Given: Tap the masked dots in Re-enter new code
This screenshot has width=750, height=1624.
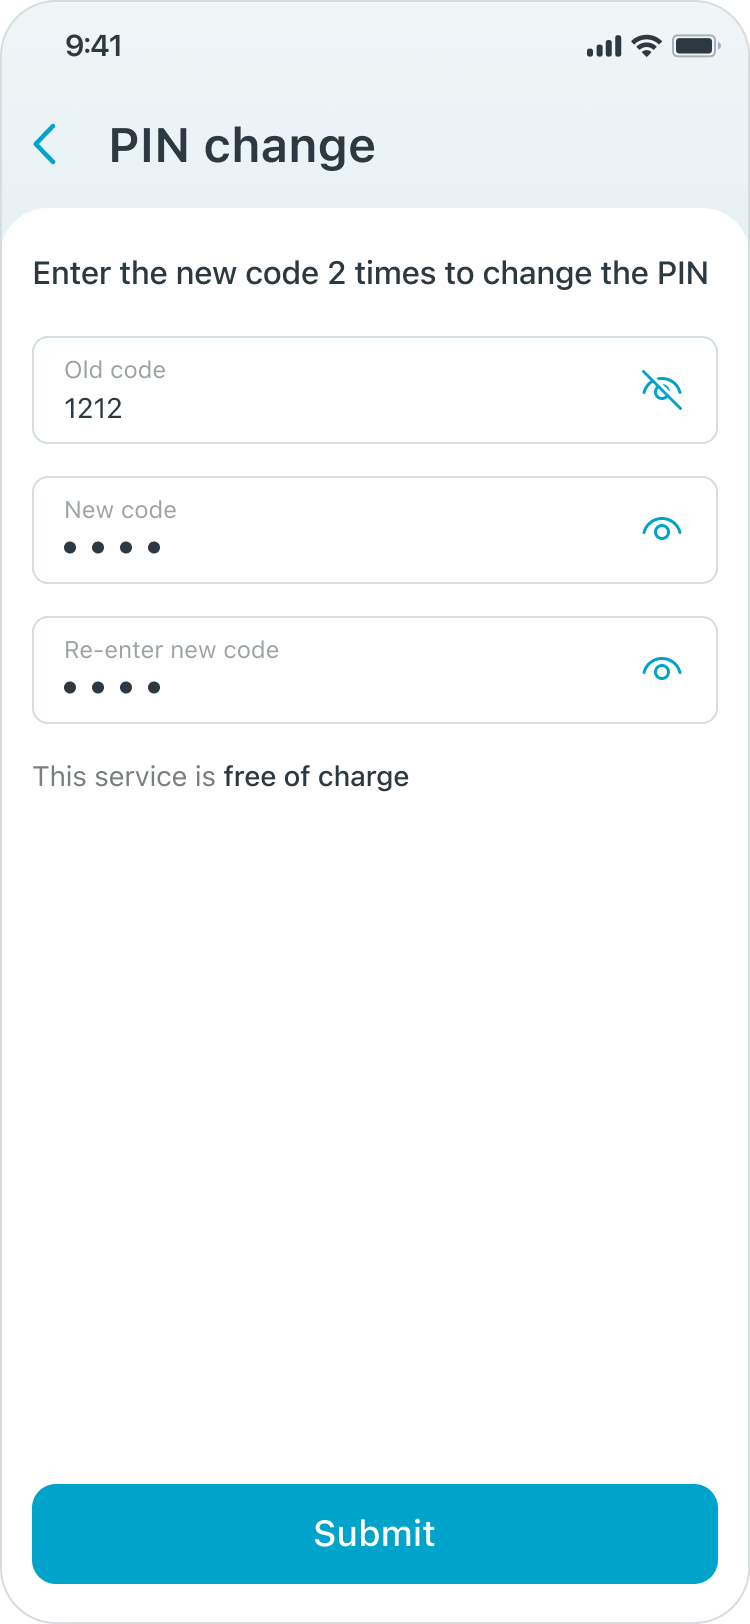Looking at the screenshot, I should pos(112,687).
